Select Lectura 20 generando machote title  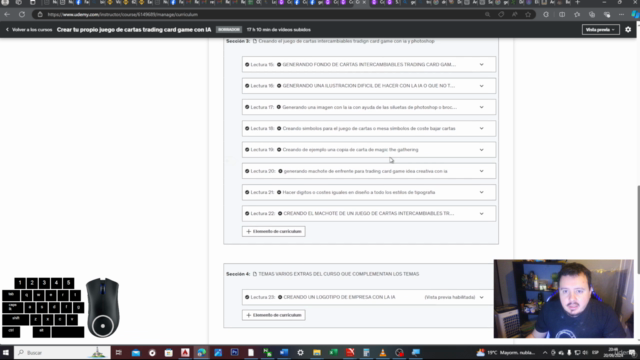click(x=365, y=171)
